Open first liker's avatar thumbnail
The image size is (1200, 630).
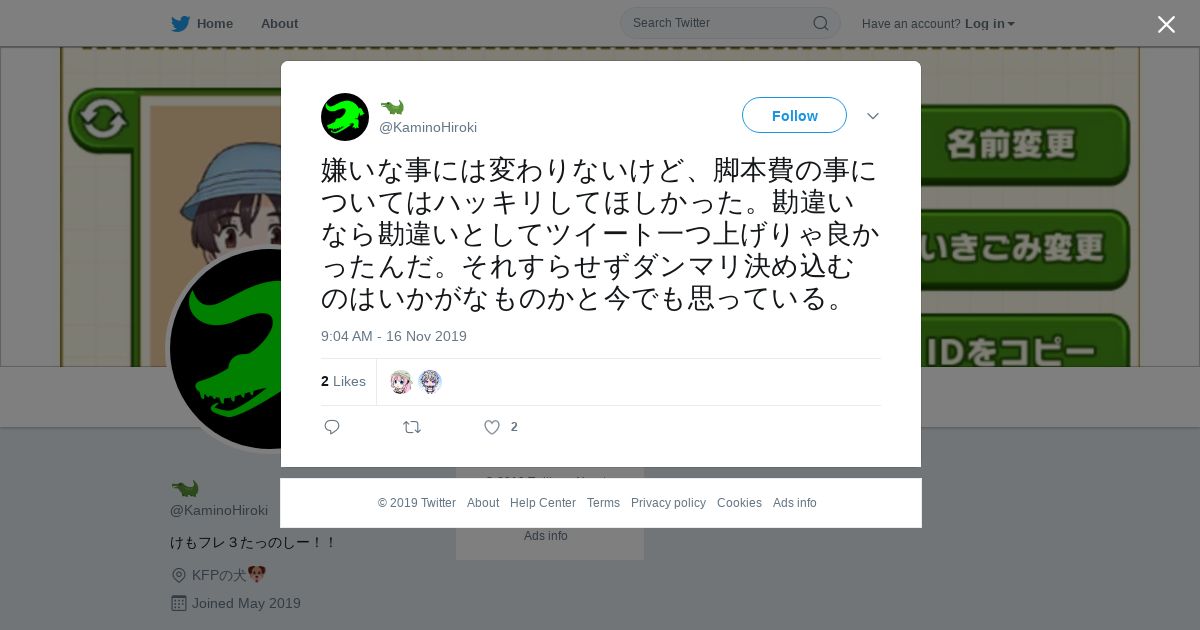pyautogui.click(x=401, y=381)
